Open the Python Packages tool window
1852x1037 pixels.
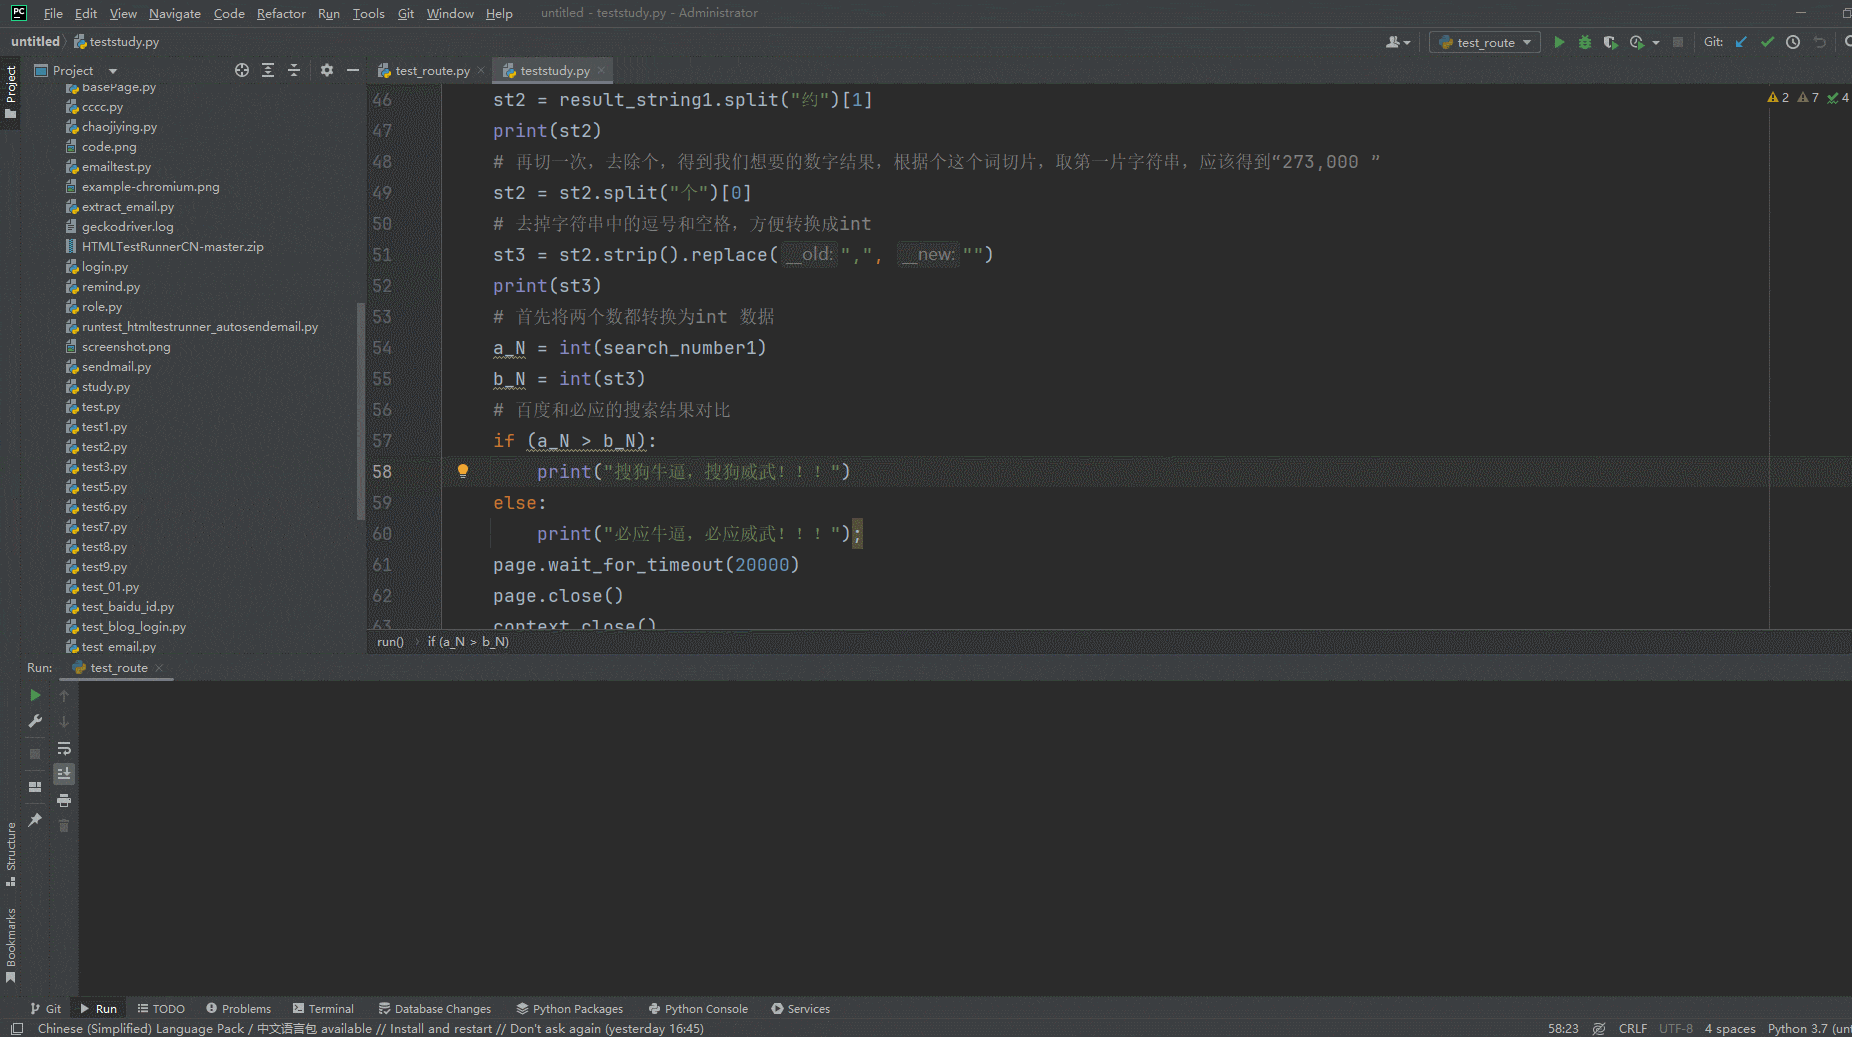(569, 1008)
